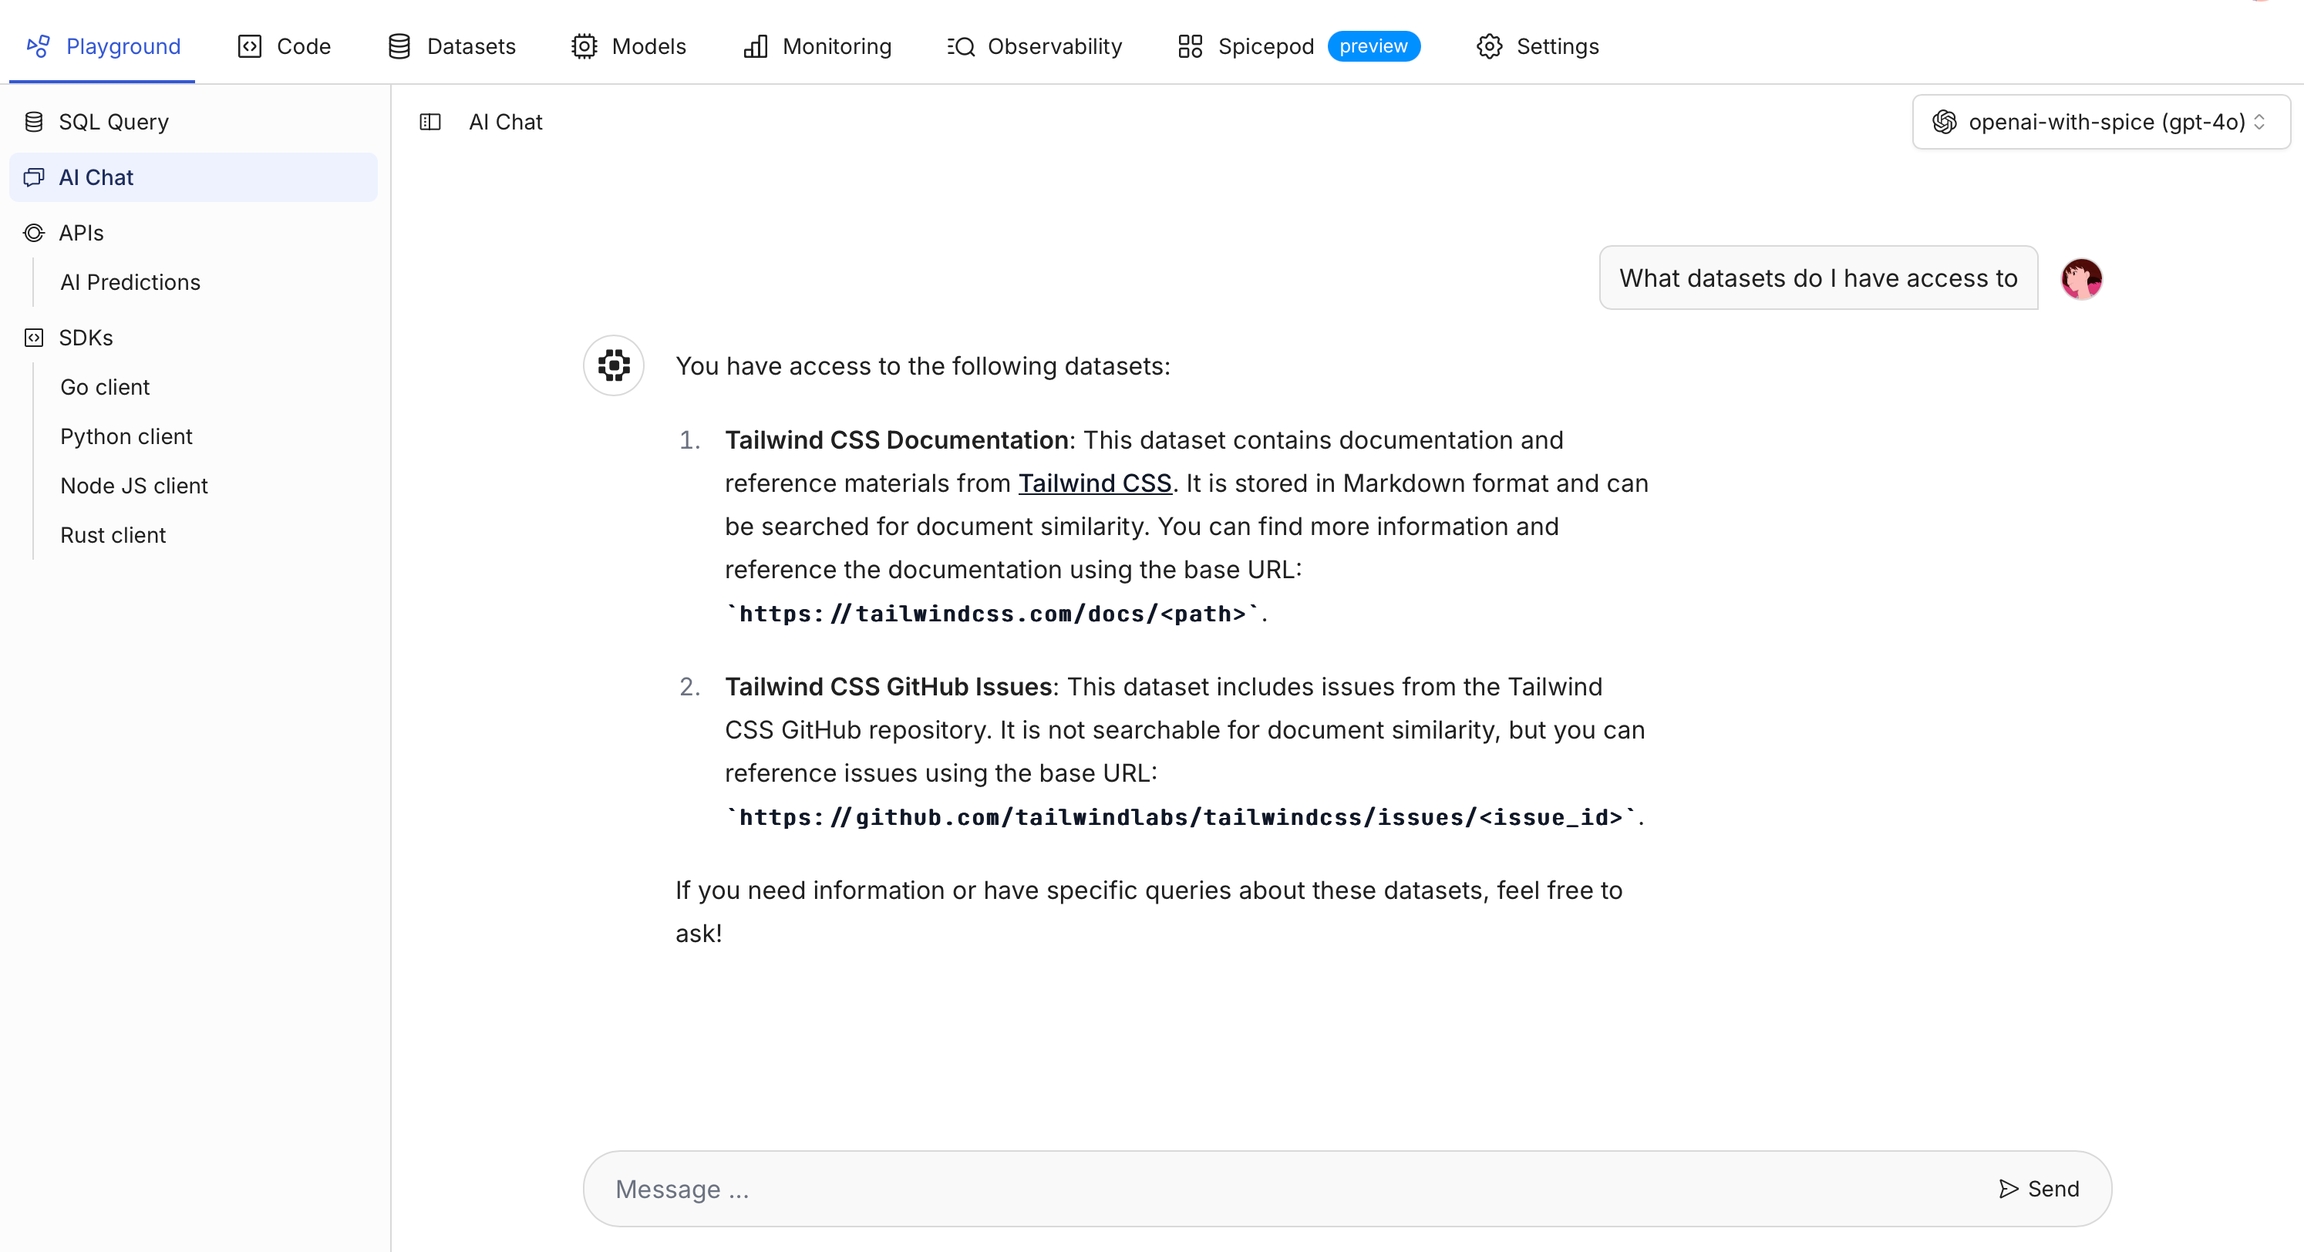Screen dimensions: 2304x1252
Task: Expand the APIs sidebar section
Action: pyautogui.click(x=81, y=232)
